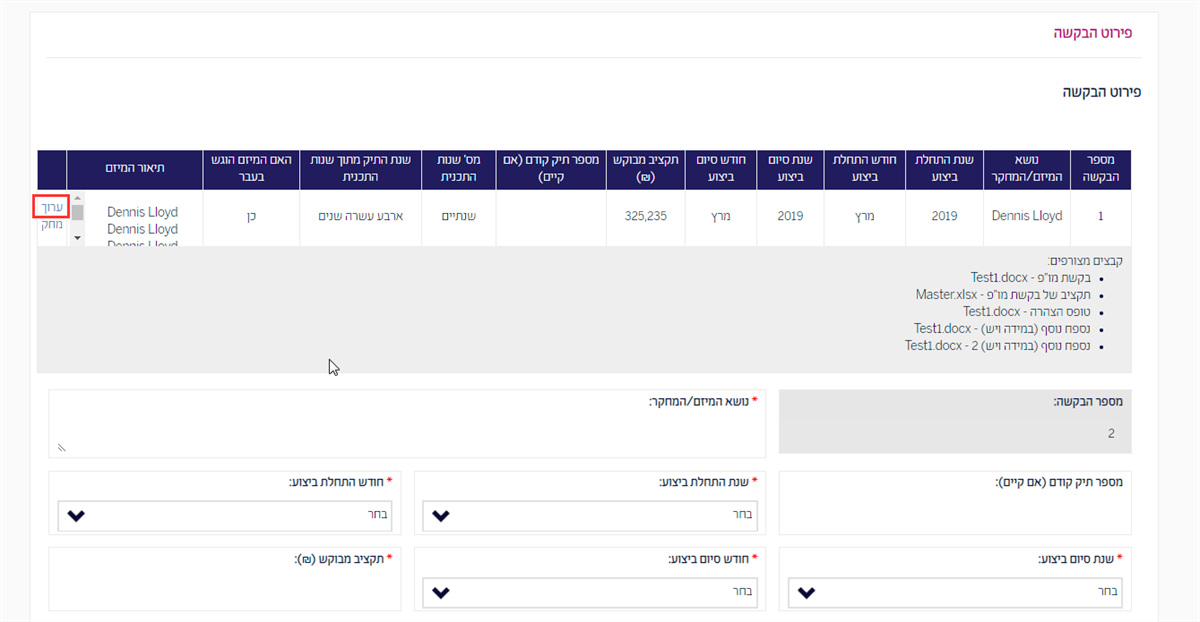Expand the חודש סיום ביצוע dropdown
Image resolution: width=1200 pixels, height=622 pixels.
tap(590, 592)
